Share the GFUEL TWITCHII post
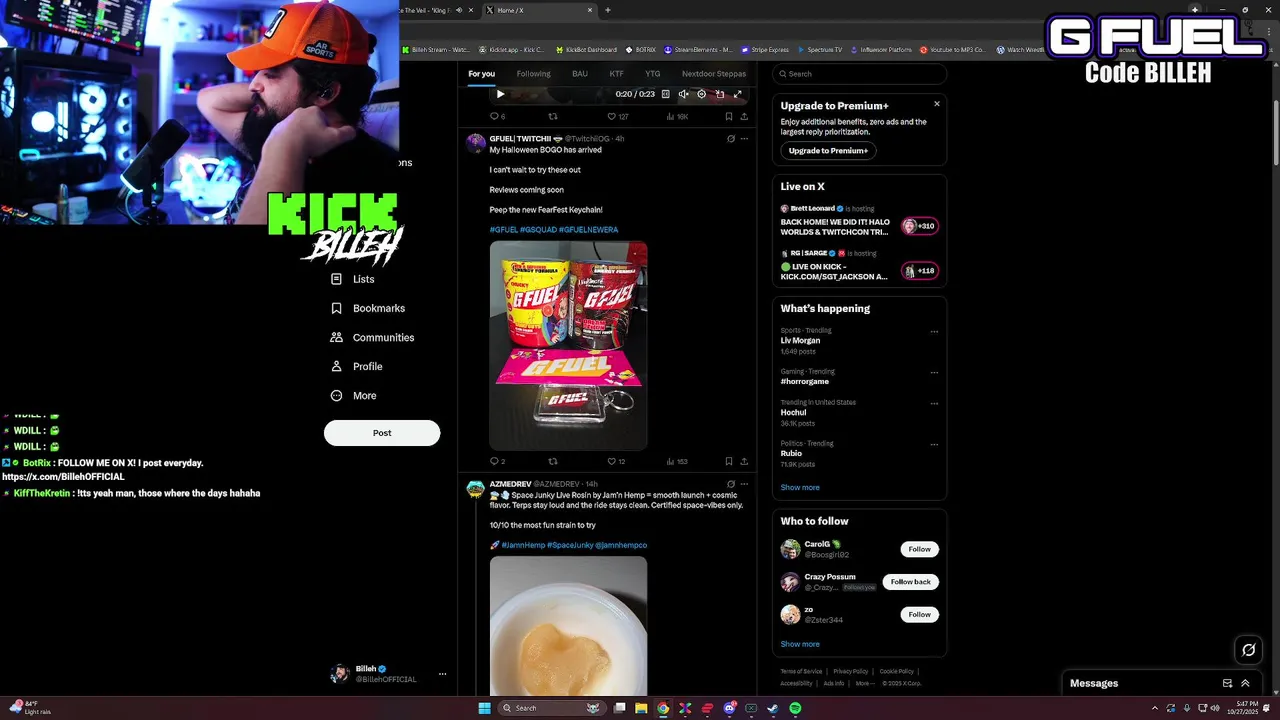 [x=743, y=461]
